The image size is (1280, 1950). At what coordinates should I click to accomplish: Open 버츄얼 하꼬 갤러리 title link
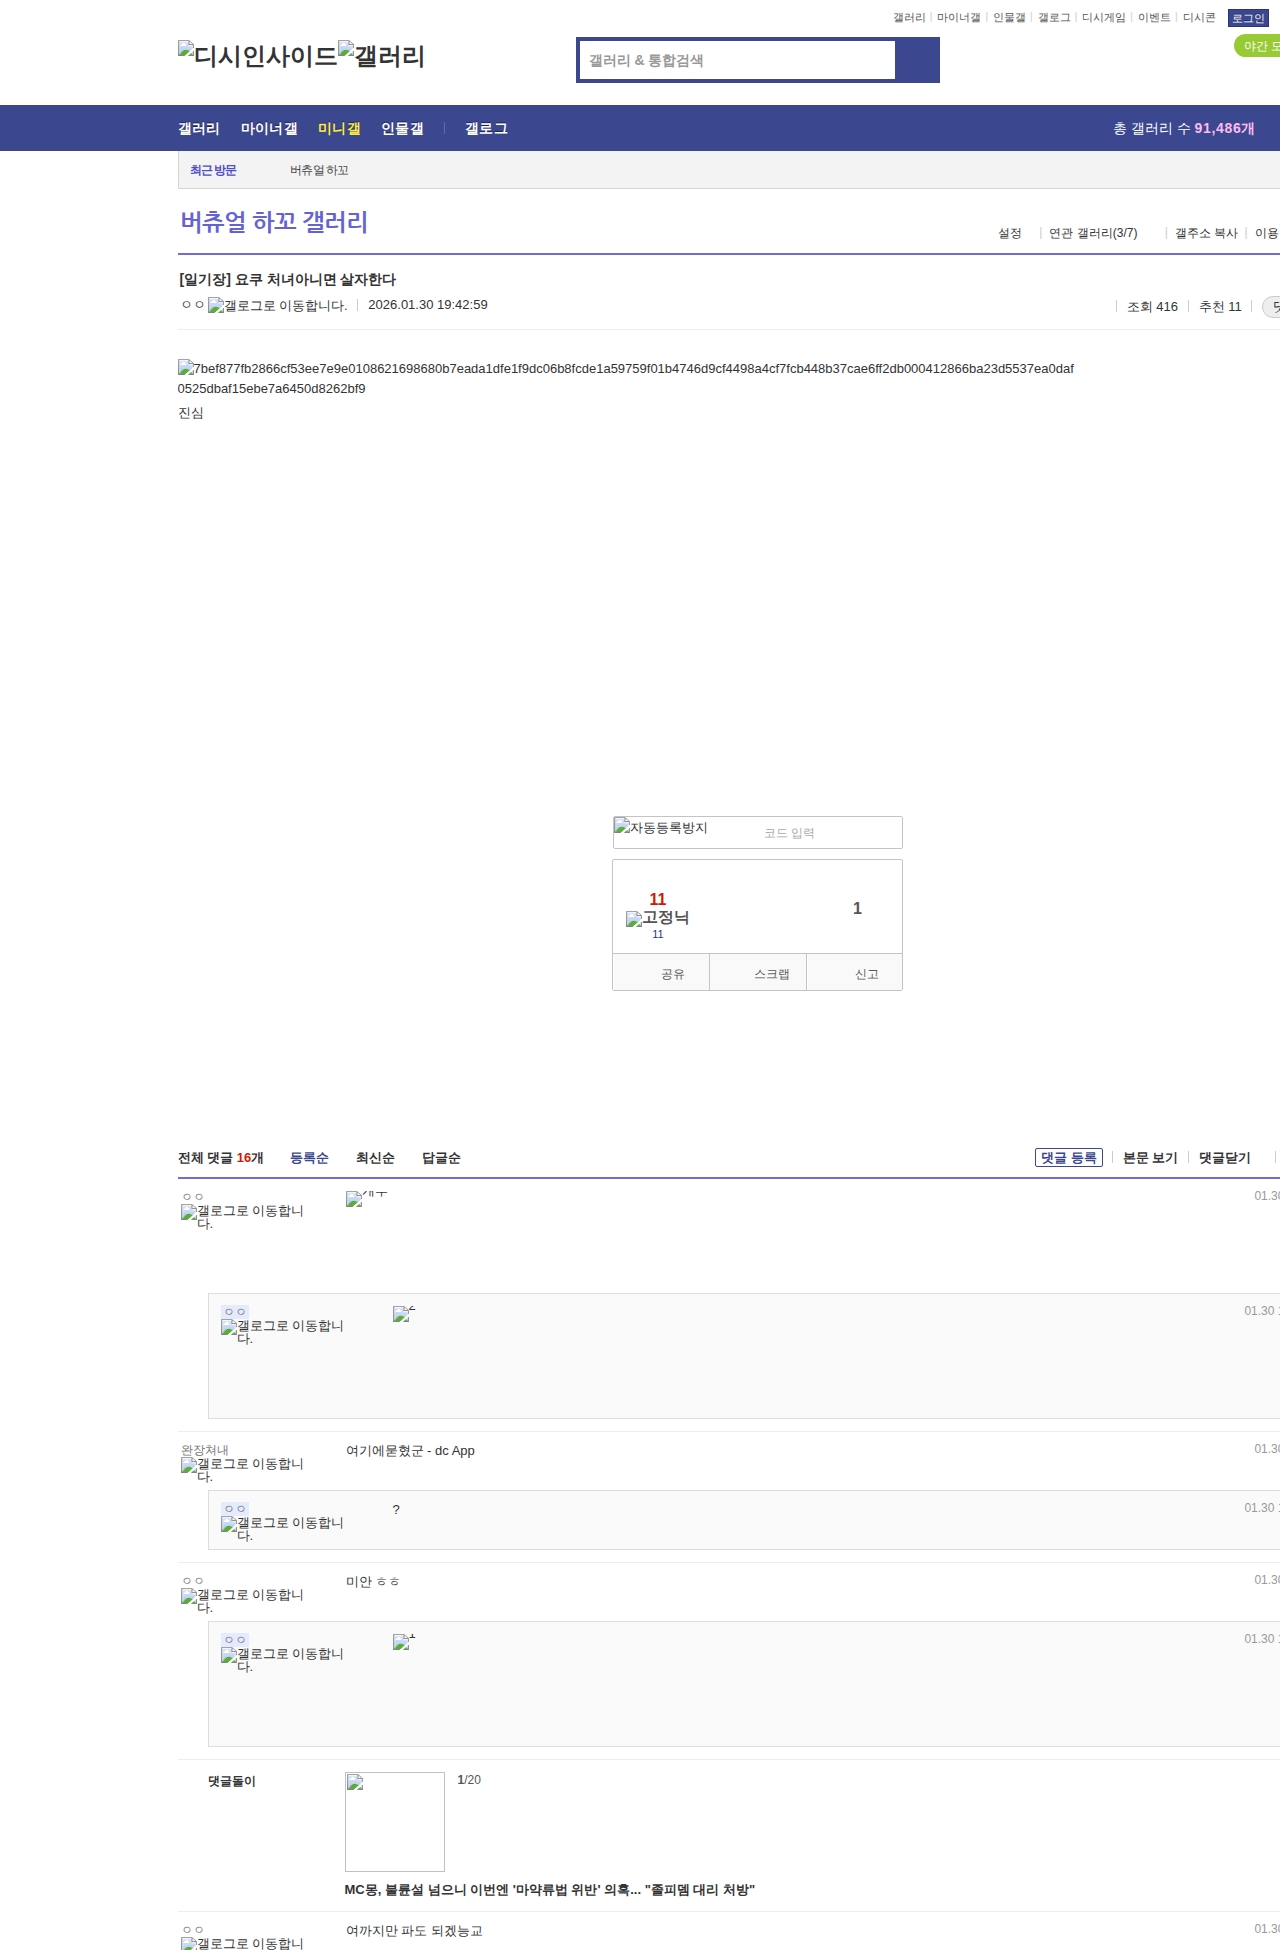tap(274, 222)
